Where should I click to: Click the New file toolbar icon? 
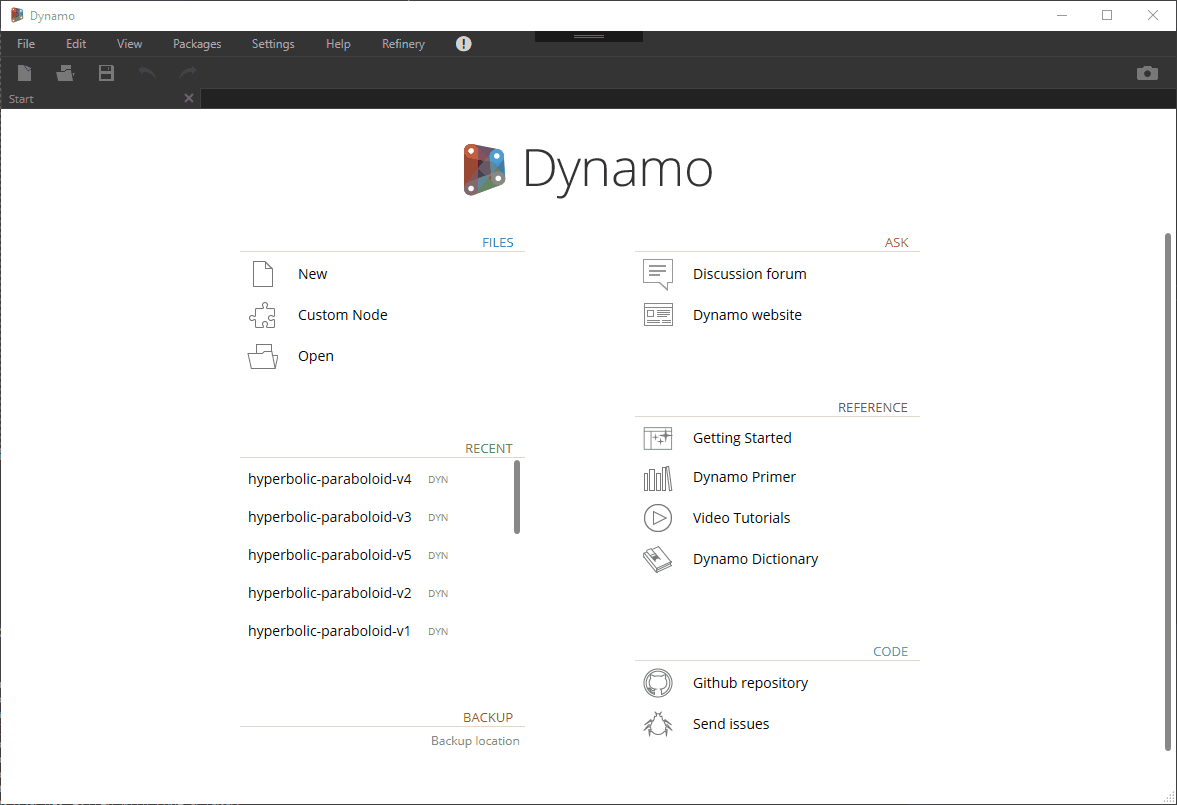(x=25, y=73)
